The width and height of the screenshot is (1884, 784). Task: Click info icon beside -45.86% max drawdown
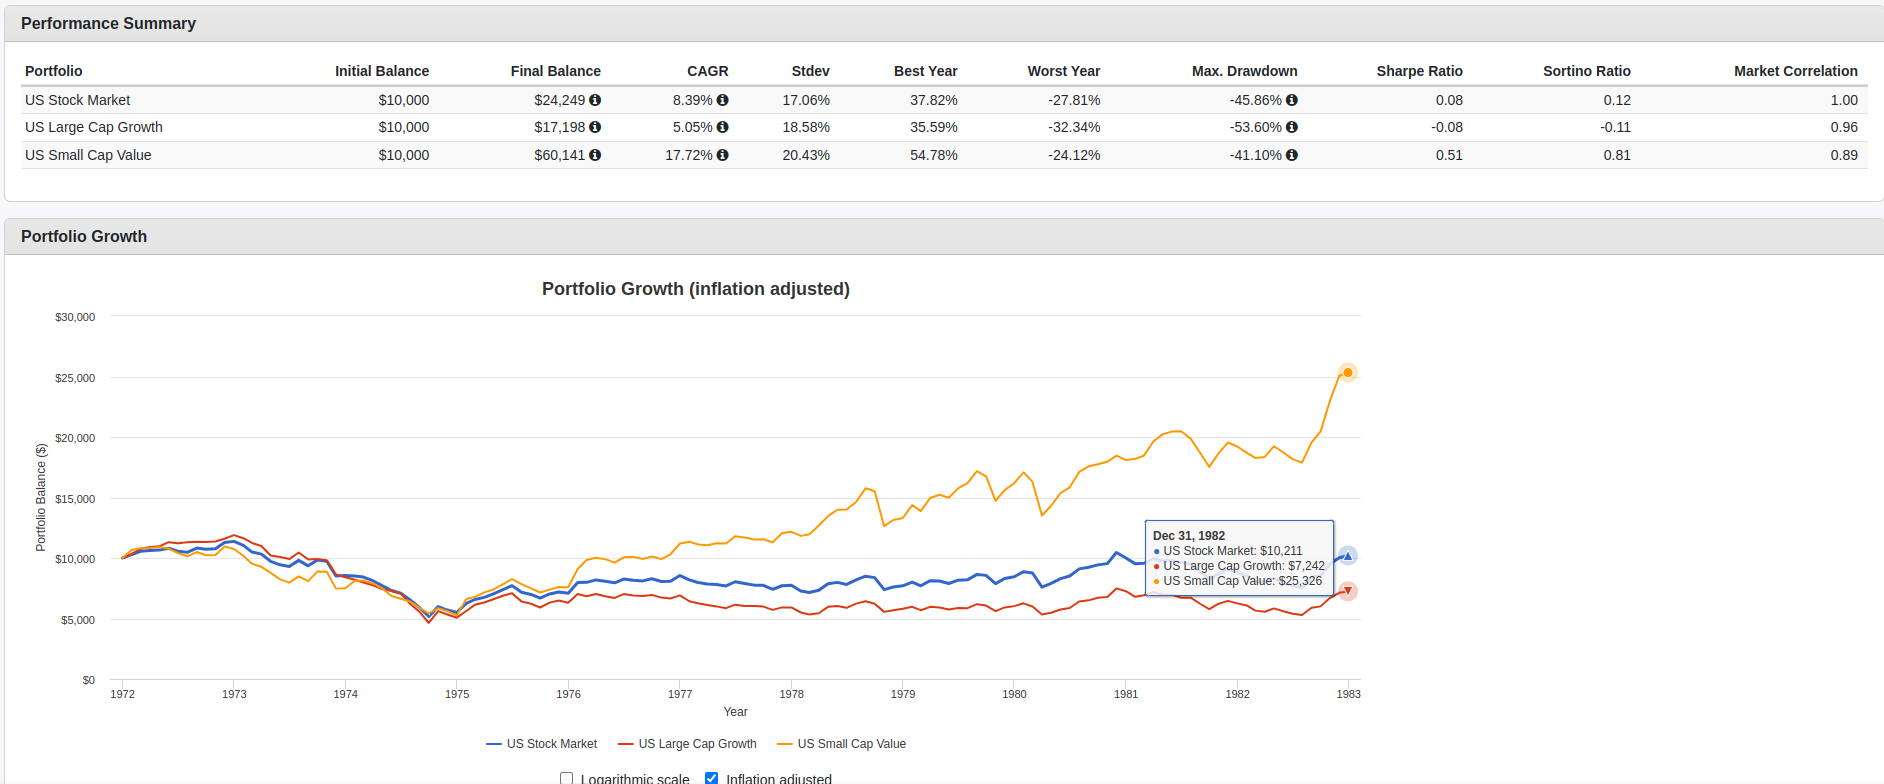pos(1291,100)
